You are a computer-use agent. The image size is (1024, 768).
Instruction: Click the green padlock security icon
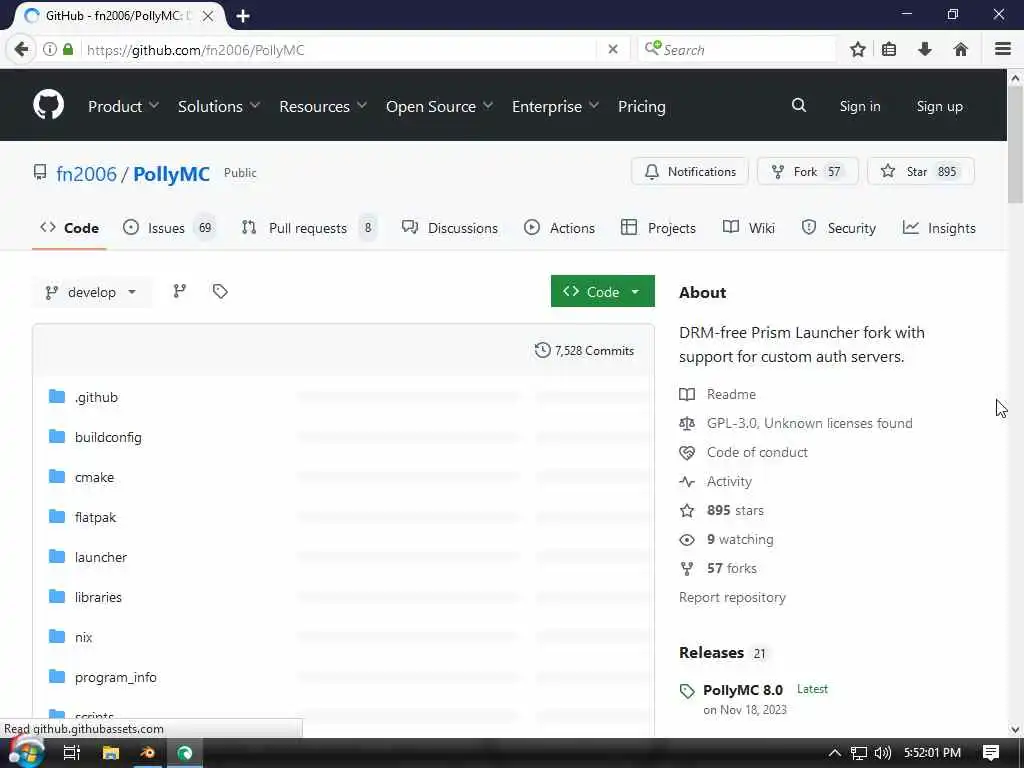(68, 50)
